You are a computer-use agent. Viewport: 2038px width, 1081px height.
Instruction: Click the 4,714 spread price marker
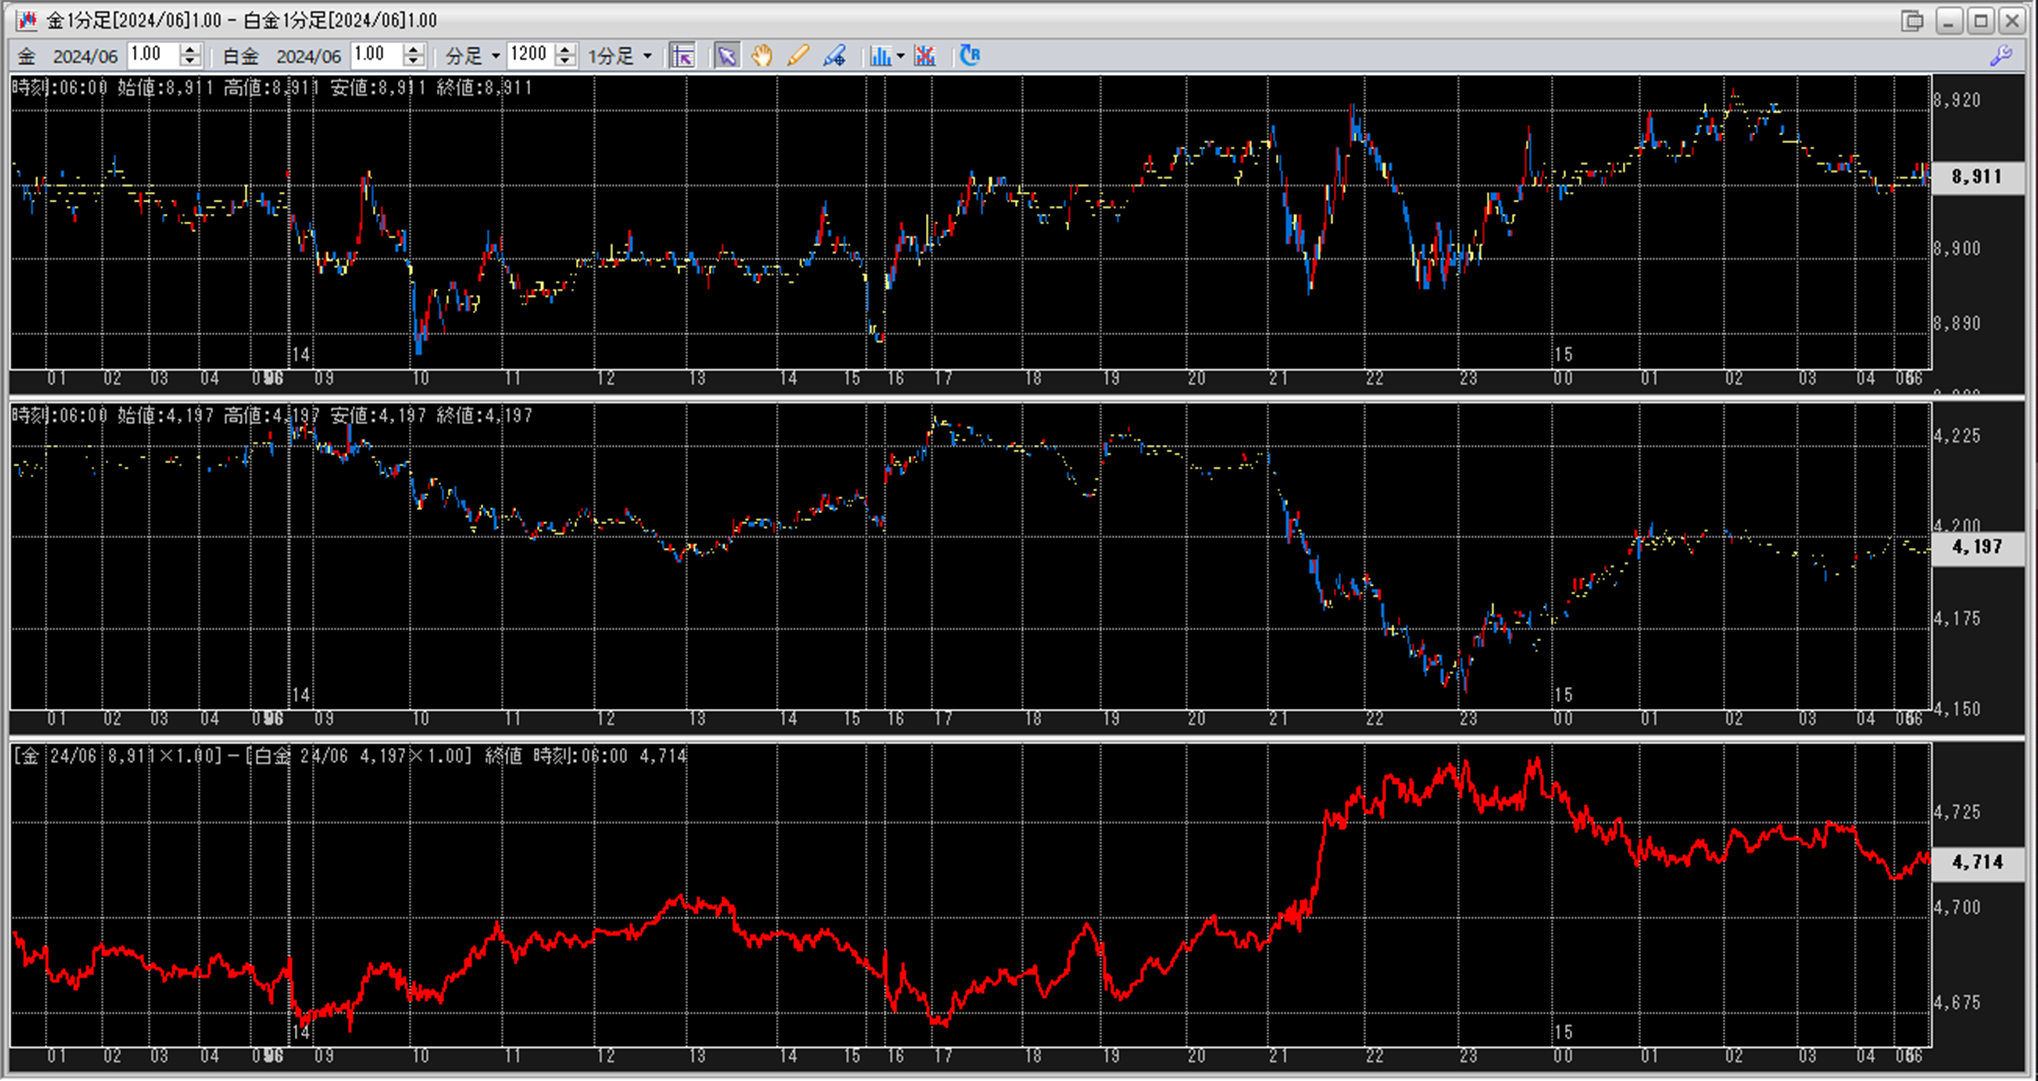(1976, 862)
